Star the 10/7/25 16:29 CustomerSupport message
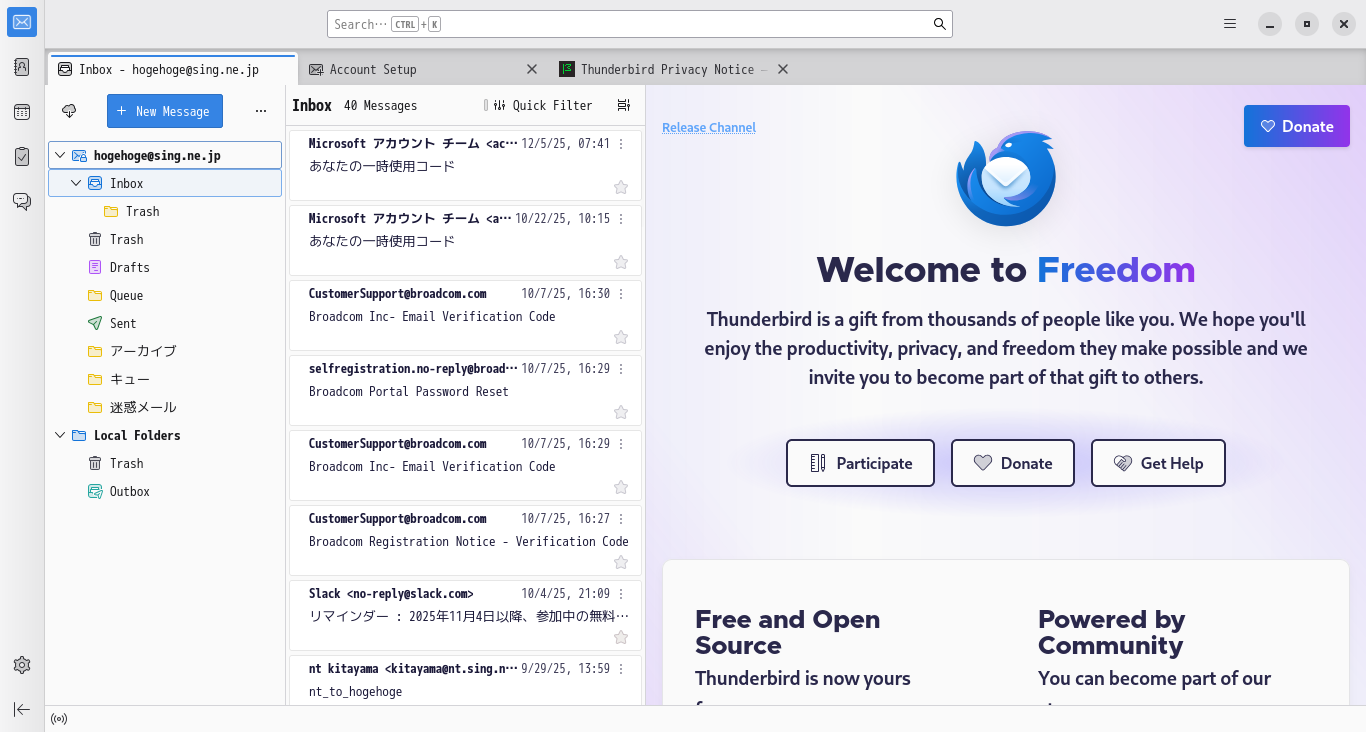This screenshot has height=732, width=1366. click(x=621, y=487)
